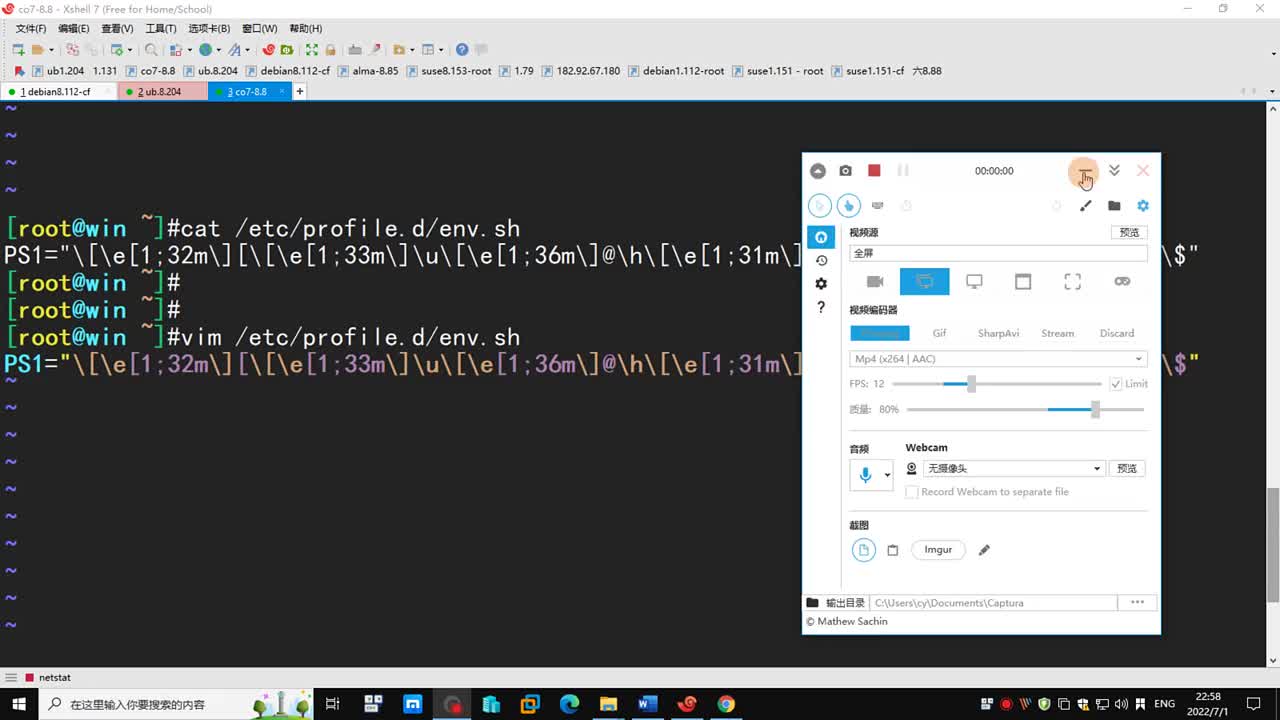
Task: Adjust the FPS slider
Action: (997, 384)
